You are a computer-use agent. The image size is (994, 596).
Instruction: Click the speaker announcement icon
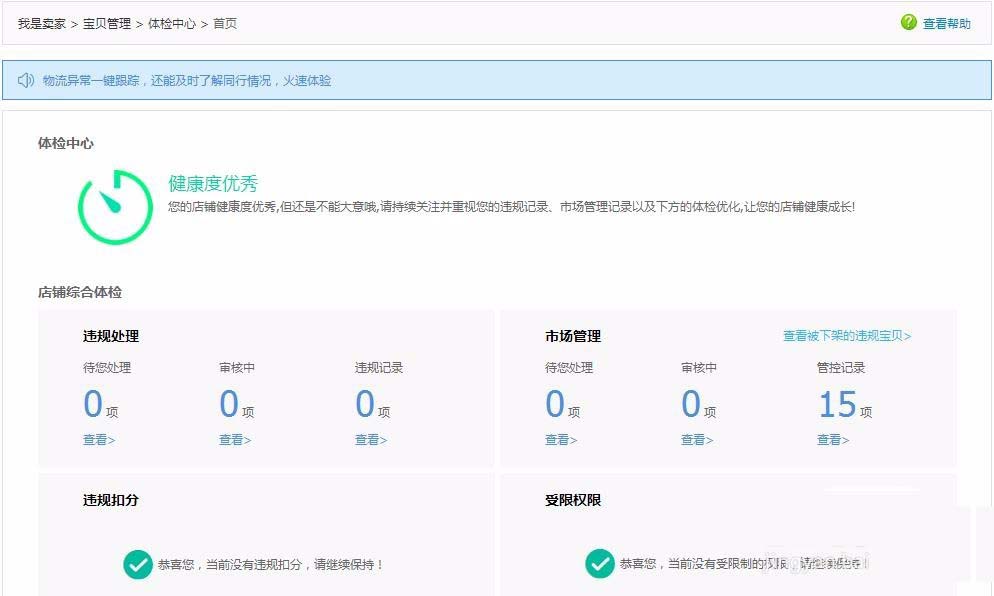coord(25,80)
